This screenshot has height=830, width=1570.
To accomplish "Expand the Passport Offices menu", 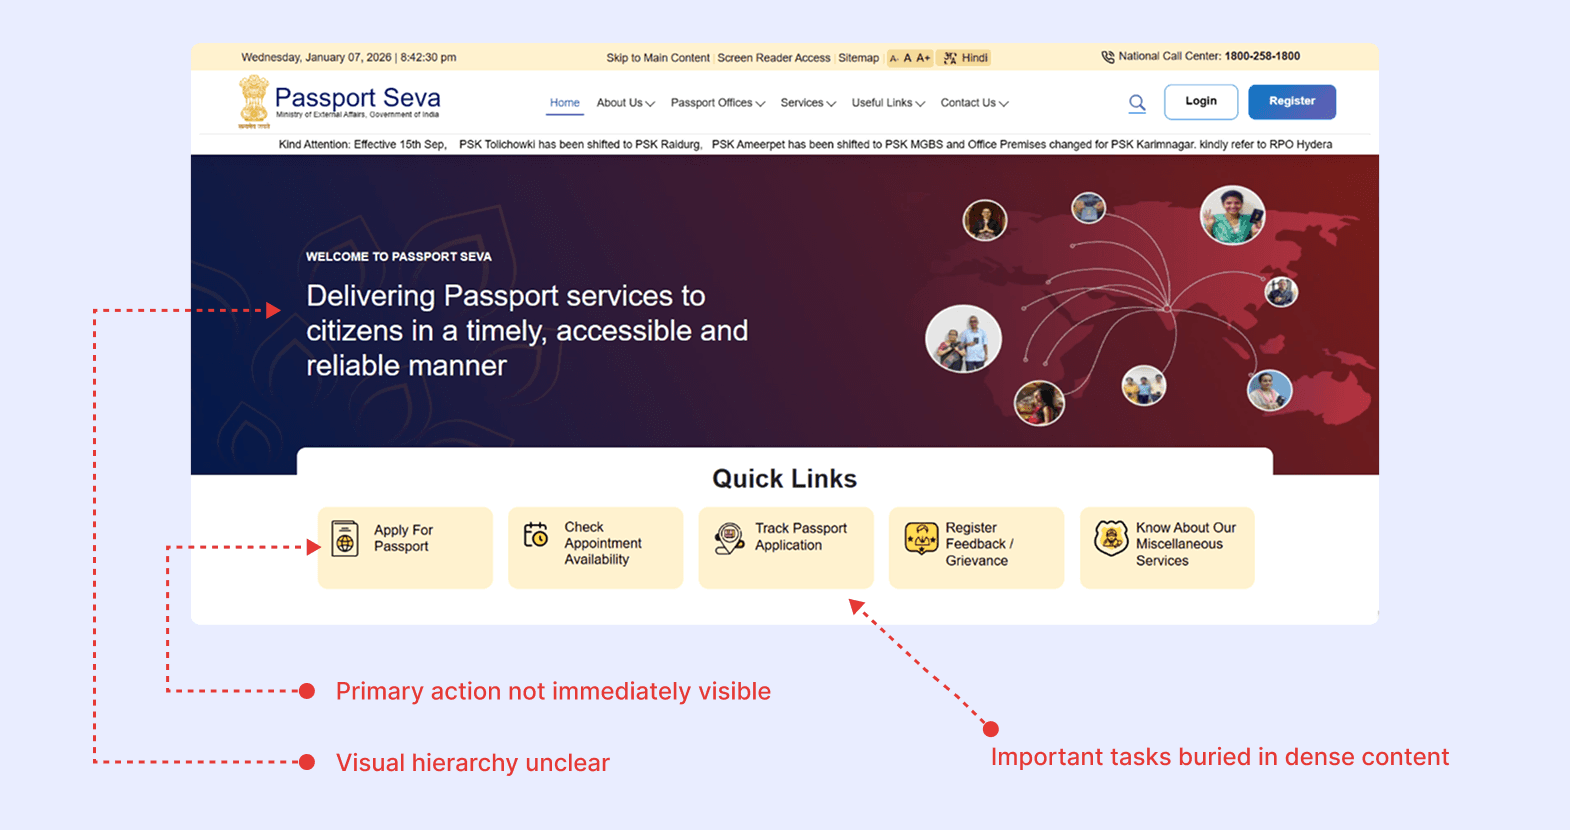I will click(x=718, y=103).
